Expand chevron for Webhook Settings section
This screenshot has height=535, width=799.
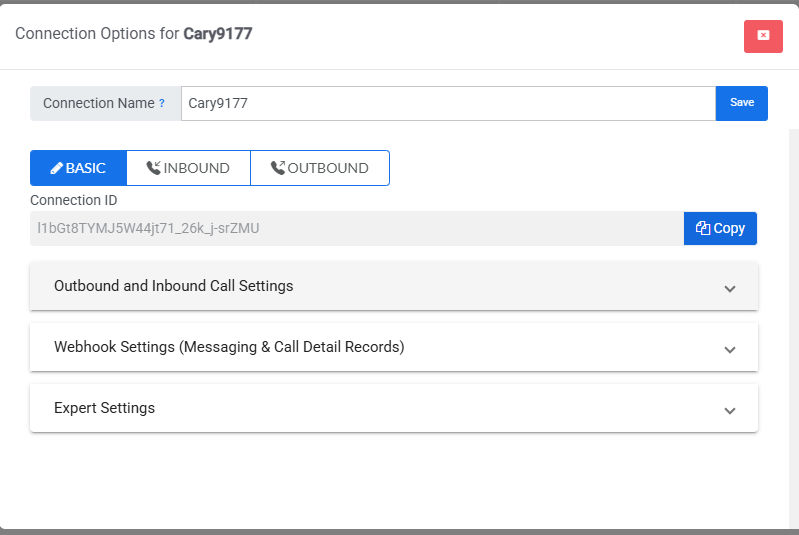[729, 349]
